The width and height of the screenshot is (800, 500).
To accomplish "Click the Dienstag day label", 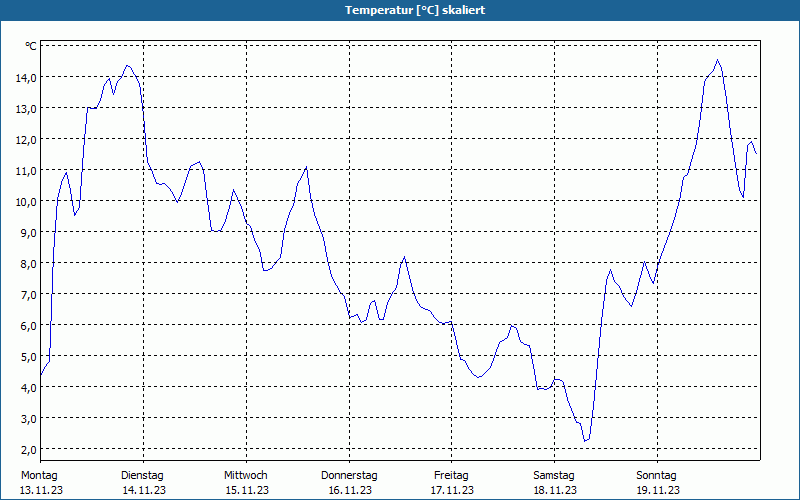I will pyautogui.click(x=142, y=476).
